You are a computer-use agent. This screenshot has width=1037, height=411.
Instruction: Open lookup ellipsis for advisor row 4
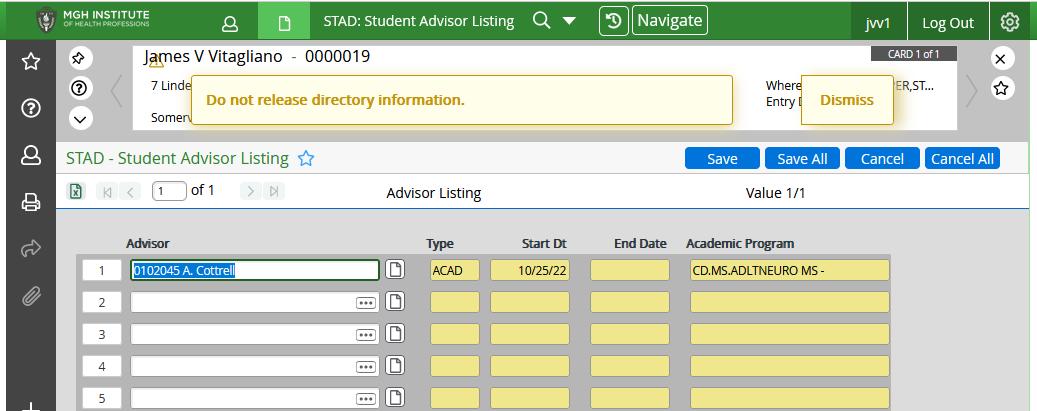[x=366, y=367]
